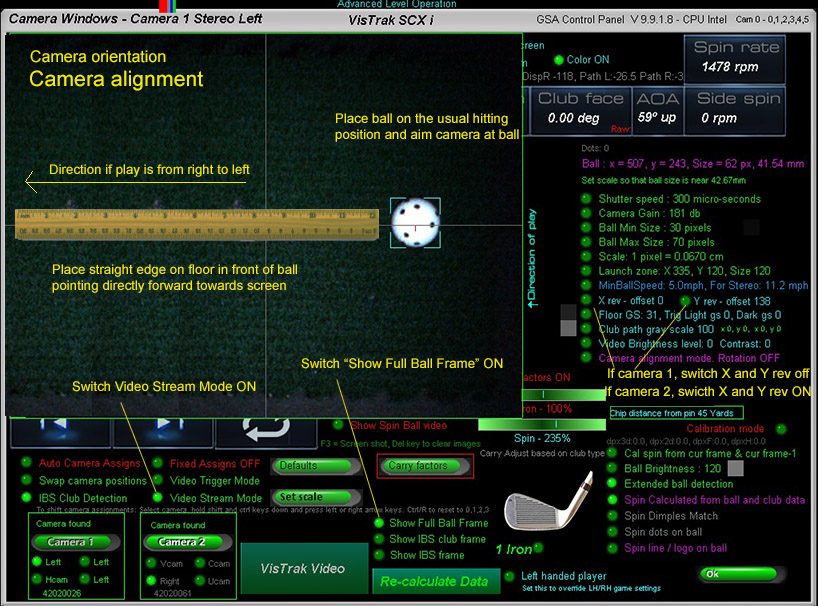This screenshot has height=606, width=818.
Task: Toggle Show IBS frame
Action: 379,555
